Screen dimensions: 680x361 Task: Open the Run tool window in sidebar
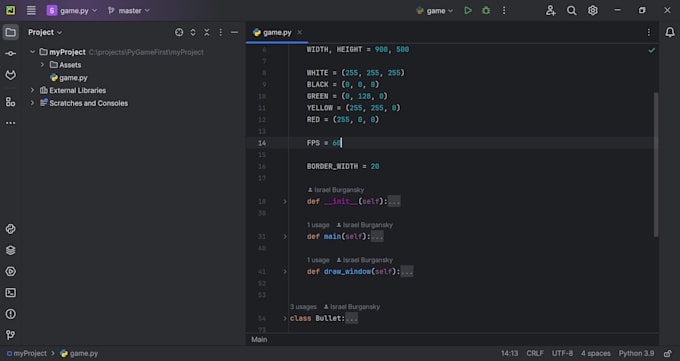tap(10, 272)
